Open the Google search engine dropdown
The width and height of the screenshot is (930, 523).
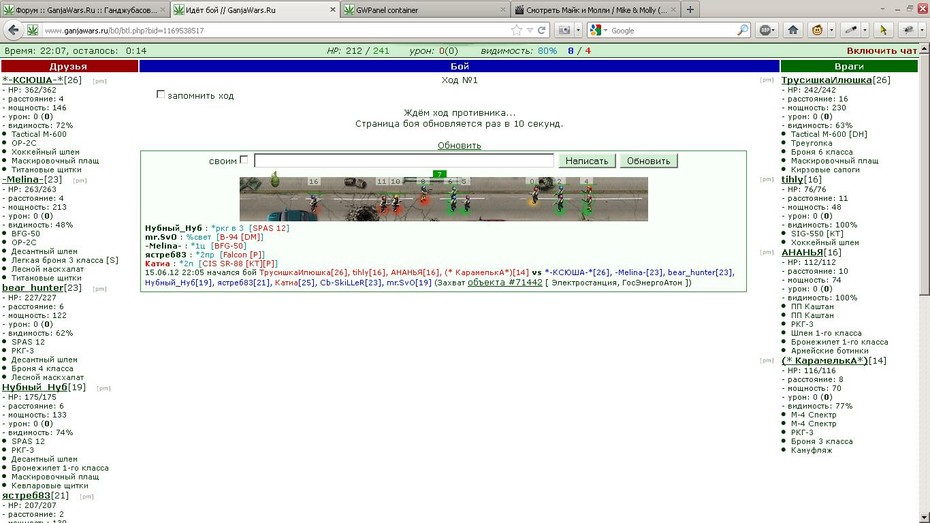click(x=598, y=30)
